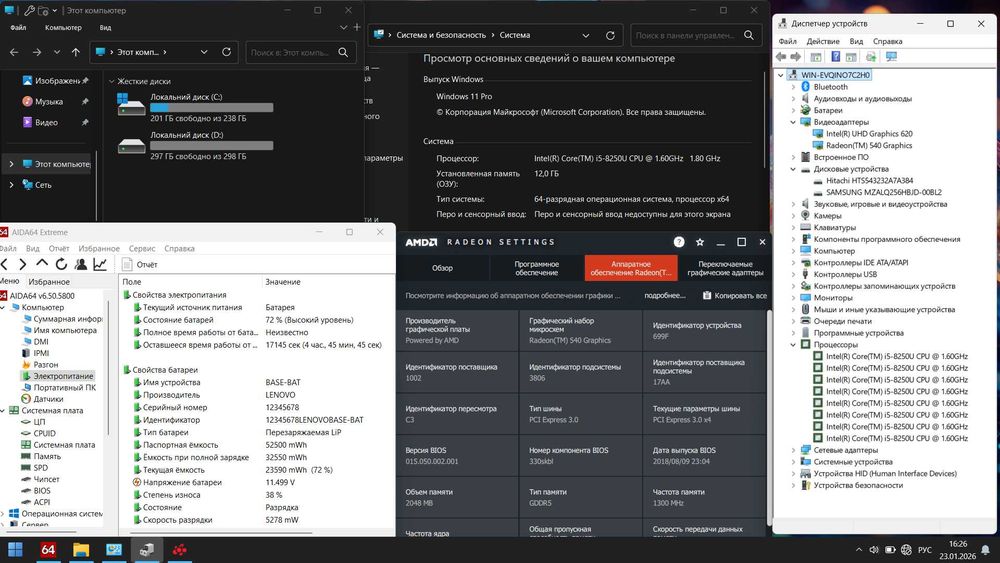
Task: Select Датчики in AIDA64 tree
Action: click(48, 399)
